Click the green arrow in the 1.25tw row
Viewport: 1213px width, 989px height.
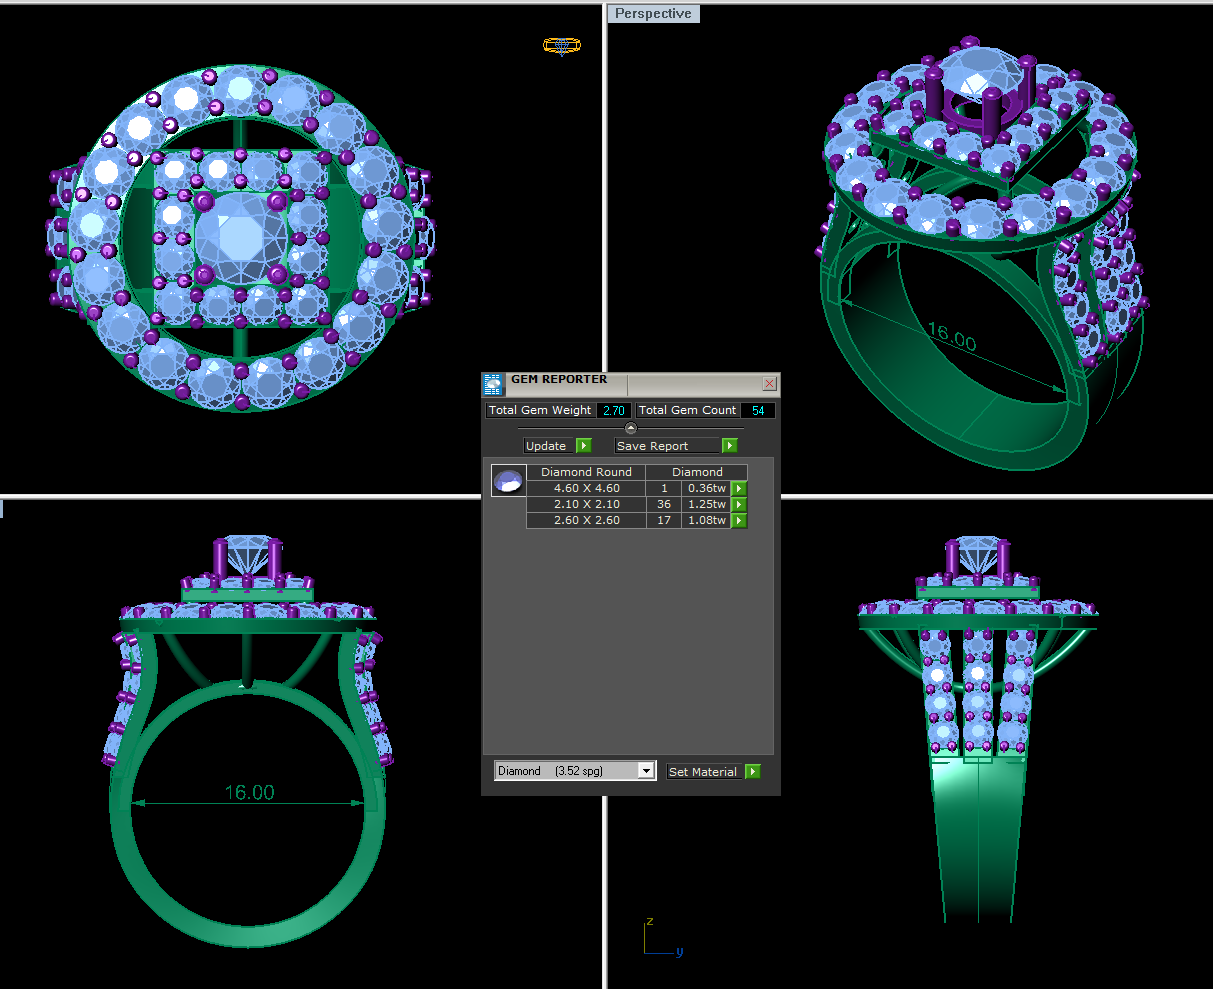[x=739, y=504]
